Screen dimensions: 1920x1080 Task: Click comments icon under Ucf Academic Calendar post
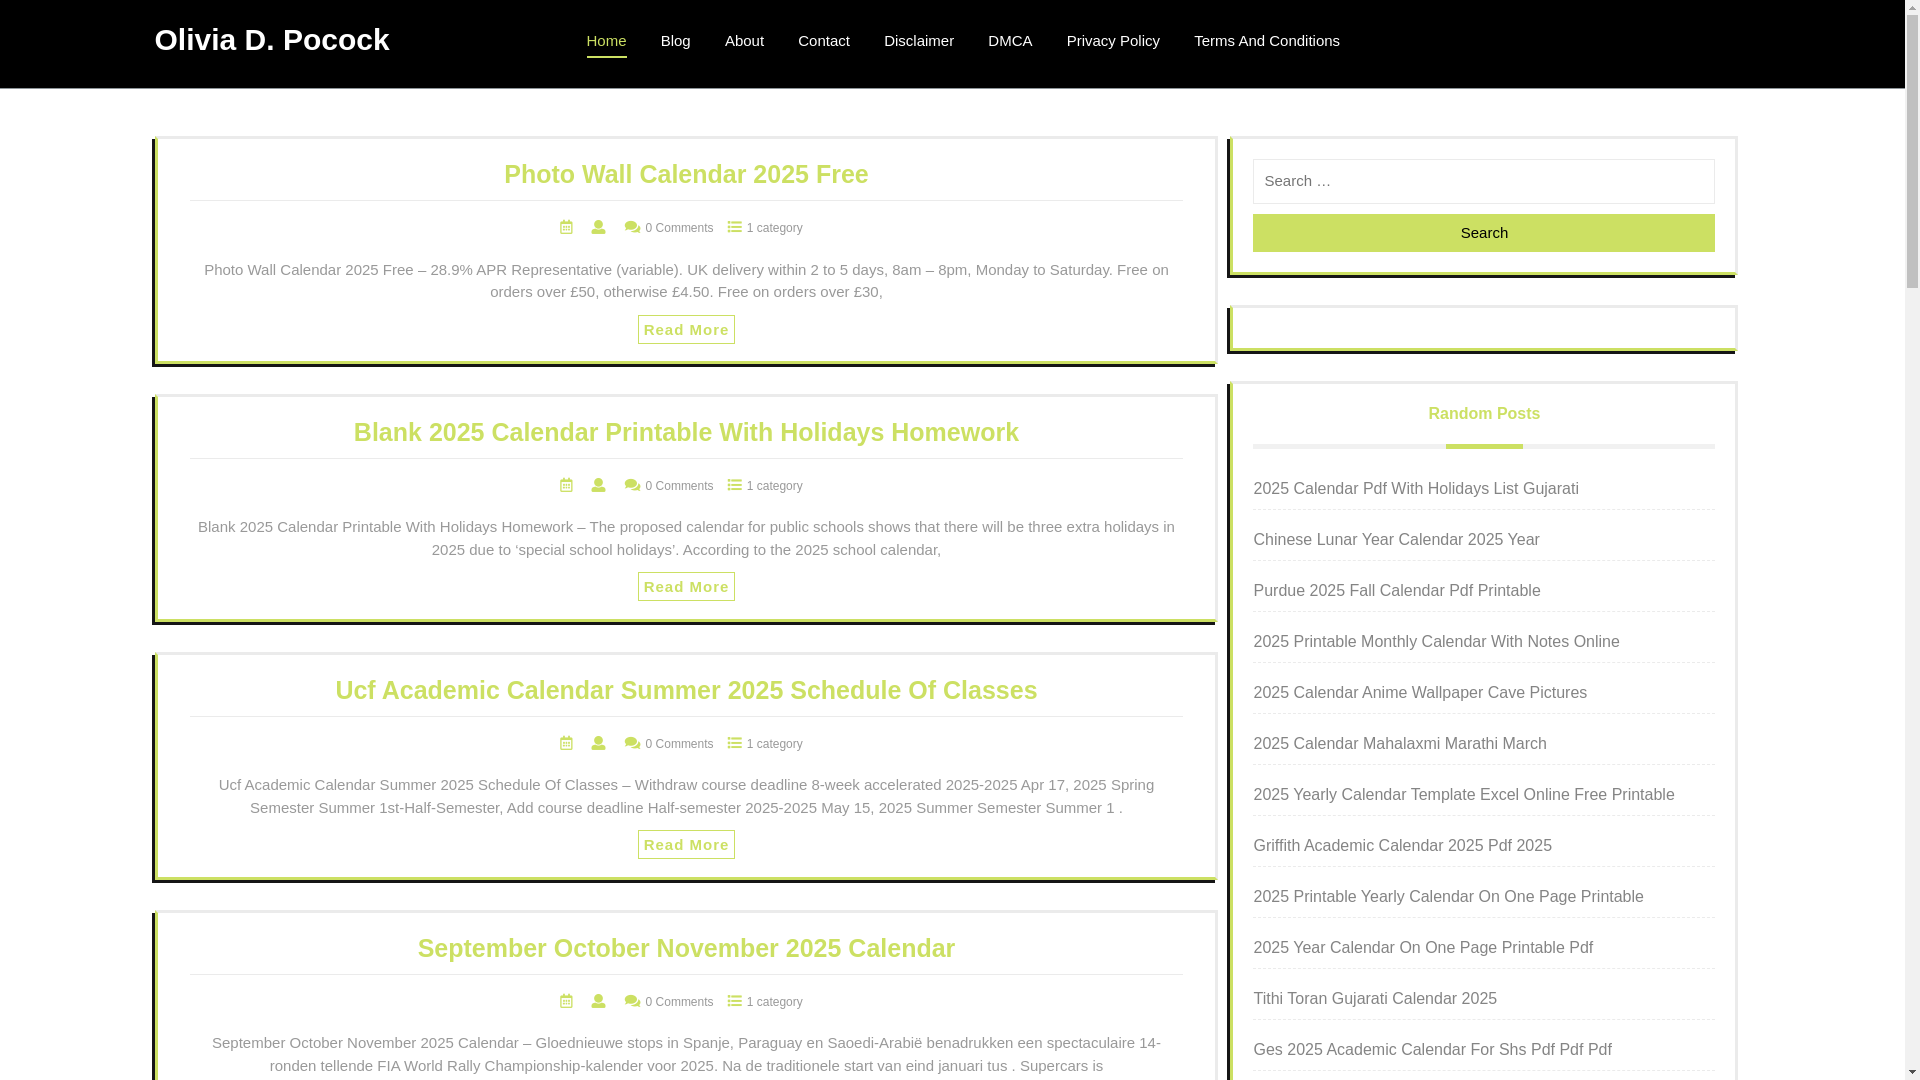click(632, 743)
